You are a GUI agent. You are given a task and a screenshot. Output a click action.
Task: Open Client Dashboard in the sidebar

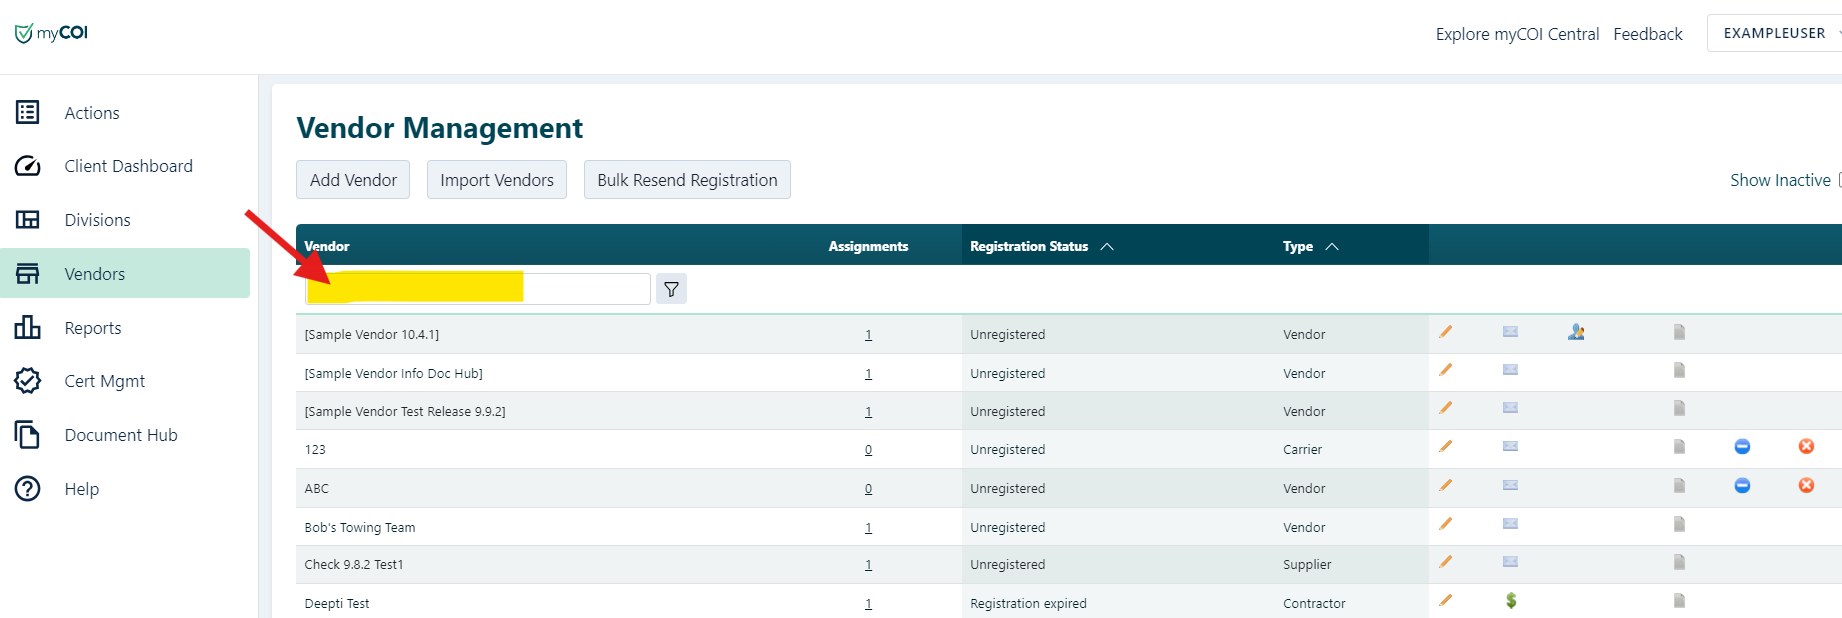coord(128,166)
